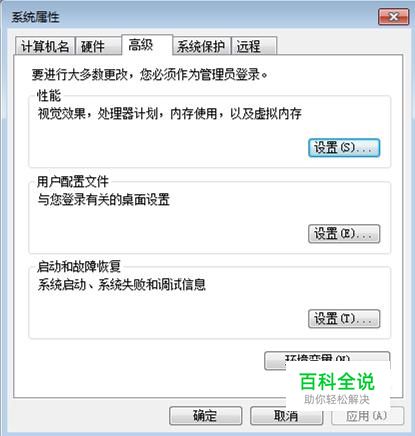Click the 系统属性 title bar text

(35, 17)
